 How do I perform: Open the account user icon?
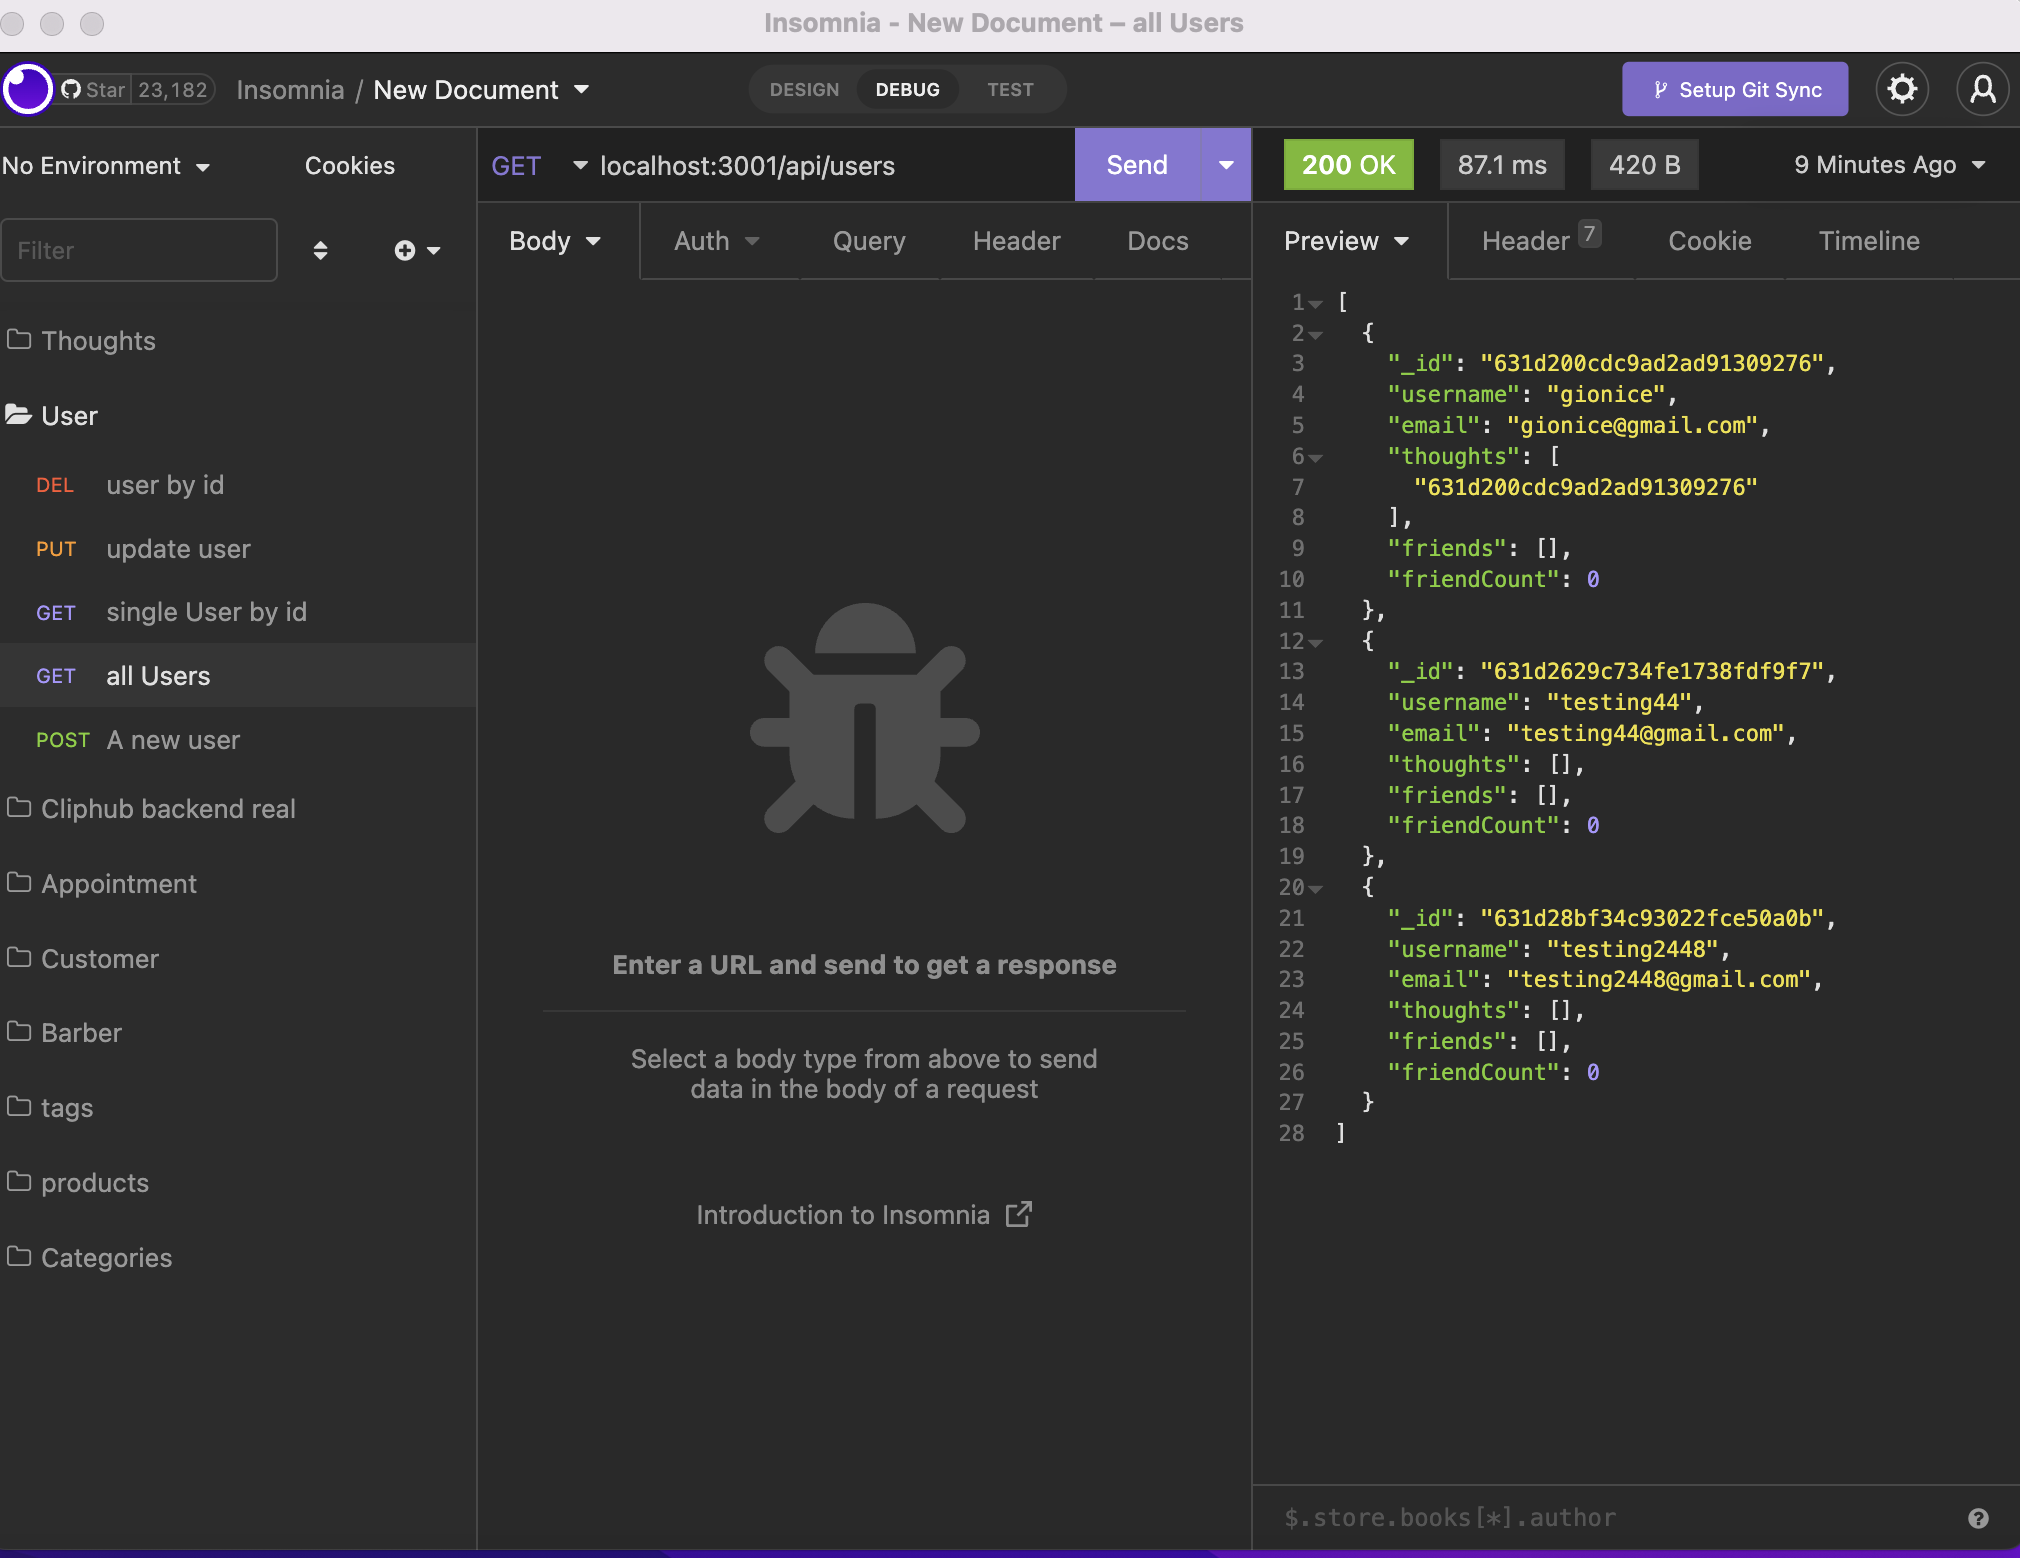[1982, 89]
